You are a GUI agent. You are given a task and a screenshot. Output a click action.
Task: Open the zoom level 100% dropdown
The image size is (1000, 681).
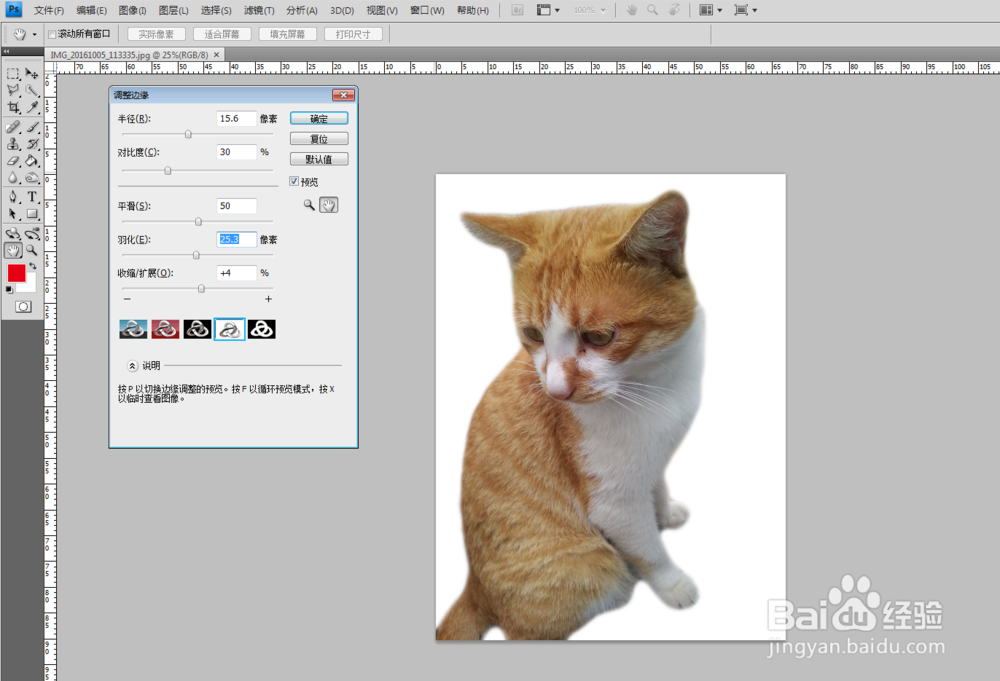589,10
